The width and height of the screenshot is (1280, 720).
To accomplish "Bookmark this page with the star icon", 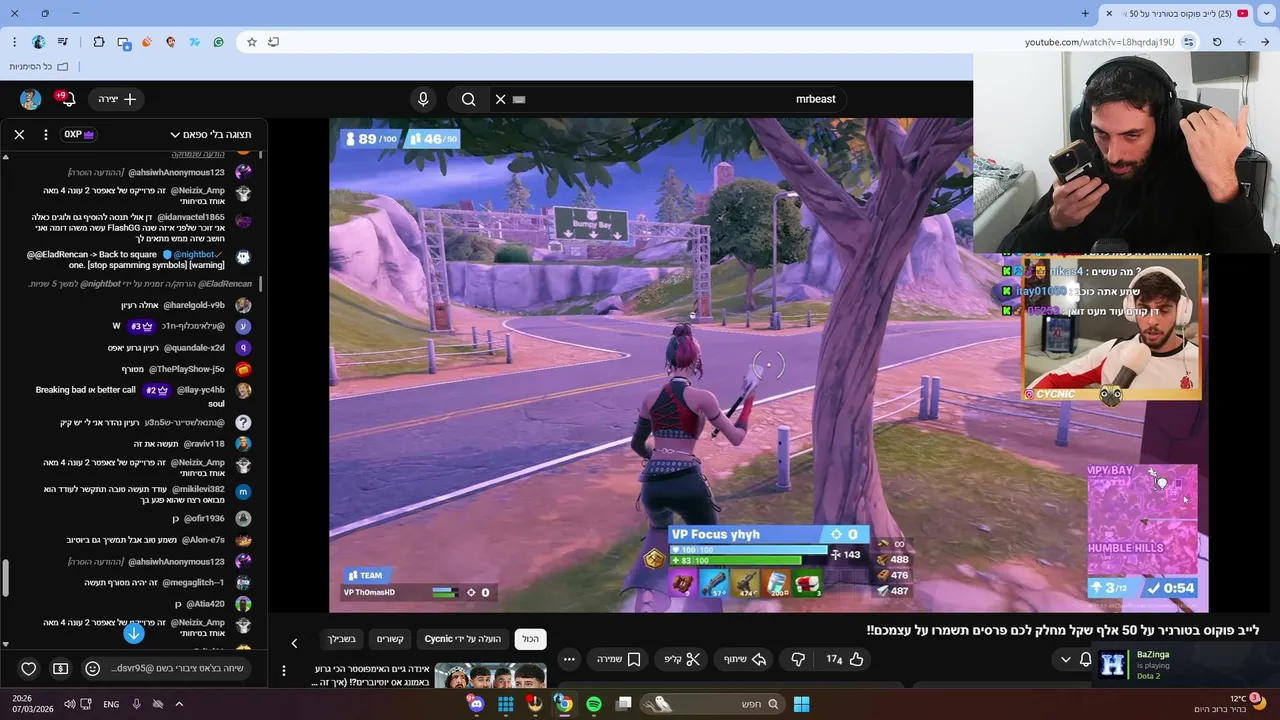I will [x=252, y=42].
